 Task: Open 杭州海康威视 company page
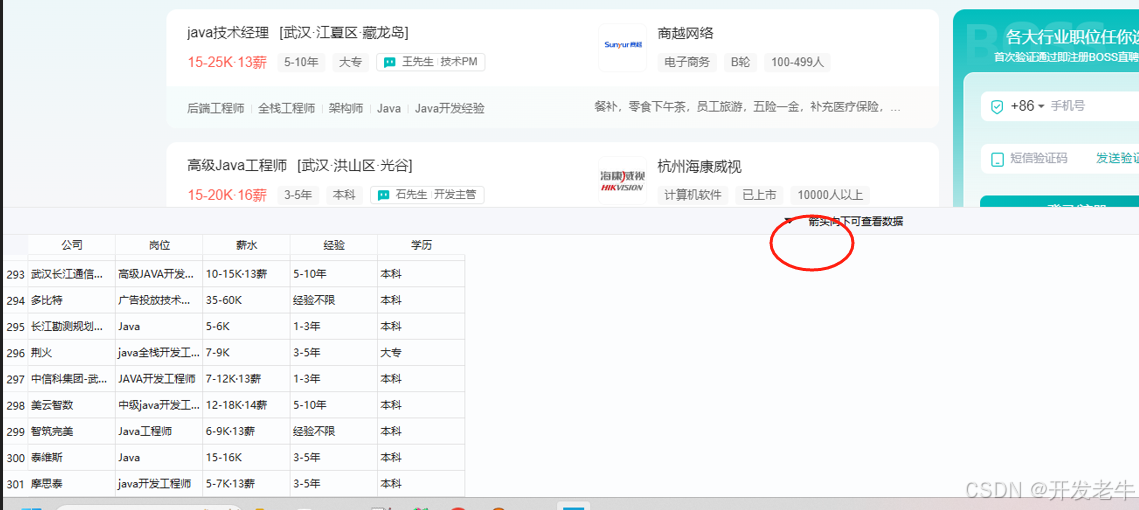(x=700, y=166)
